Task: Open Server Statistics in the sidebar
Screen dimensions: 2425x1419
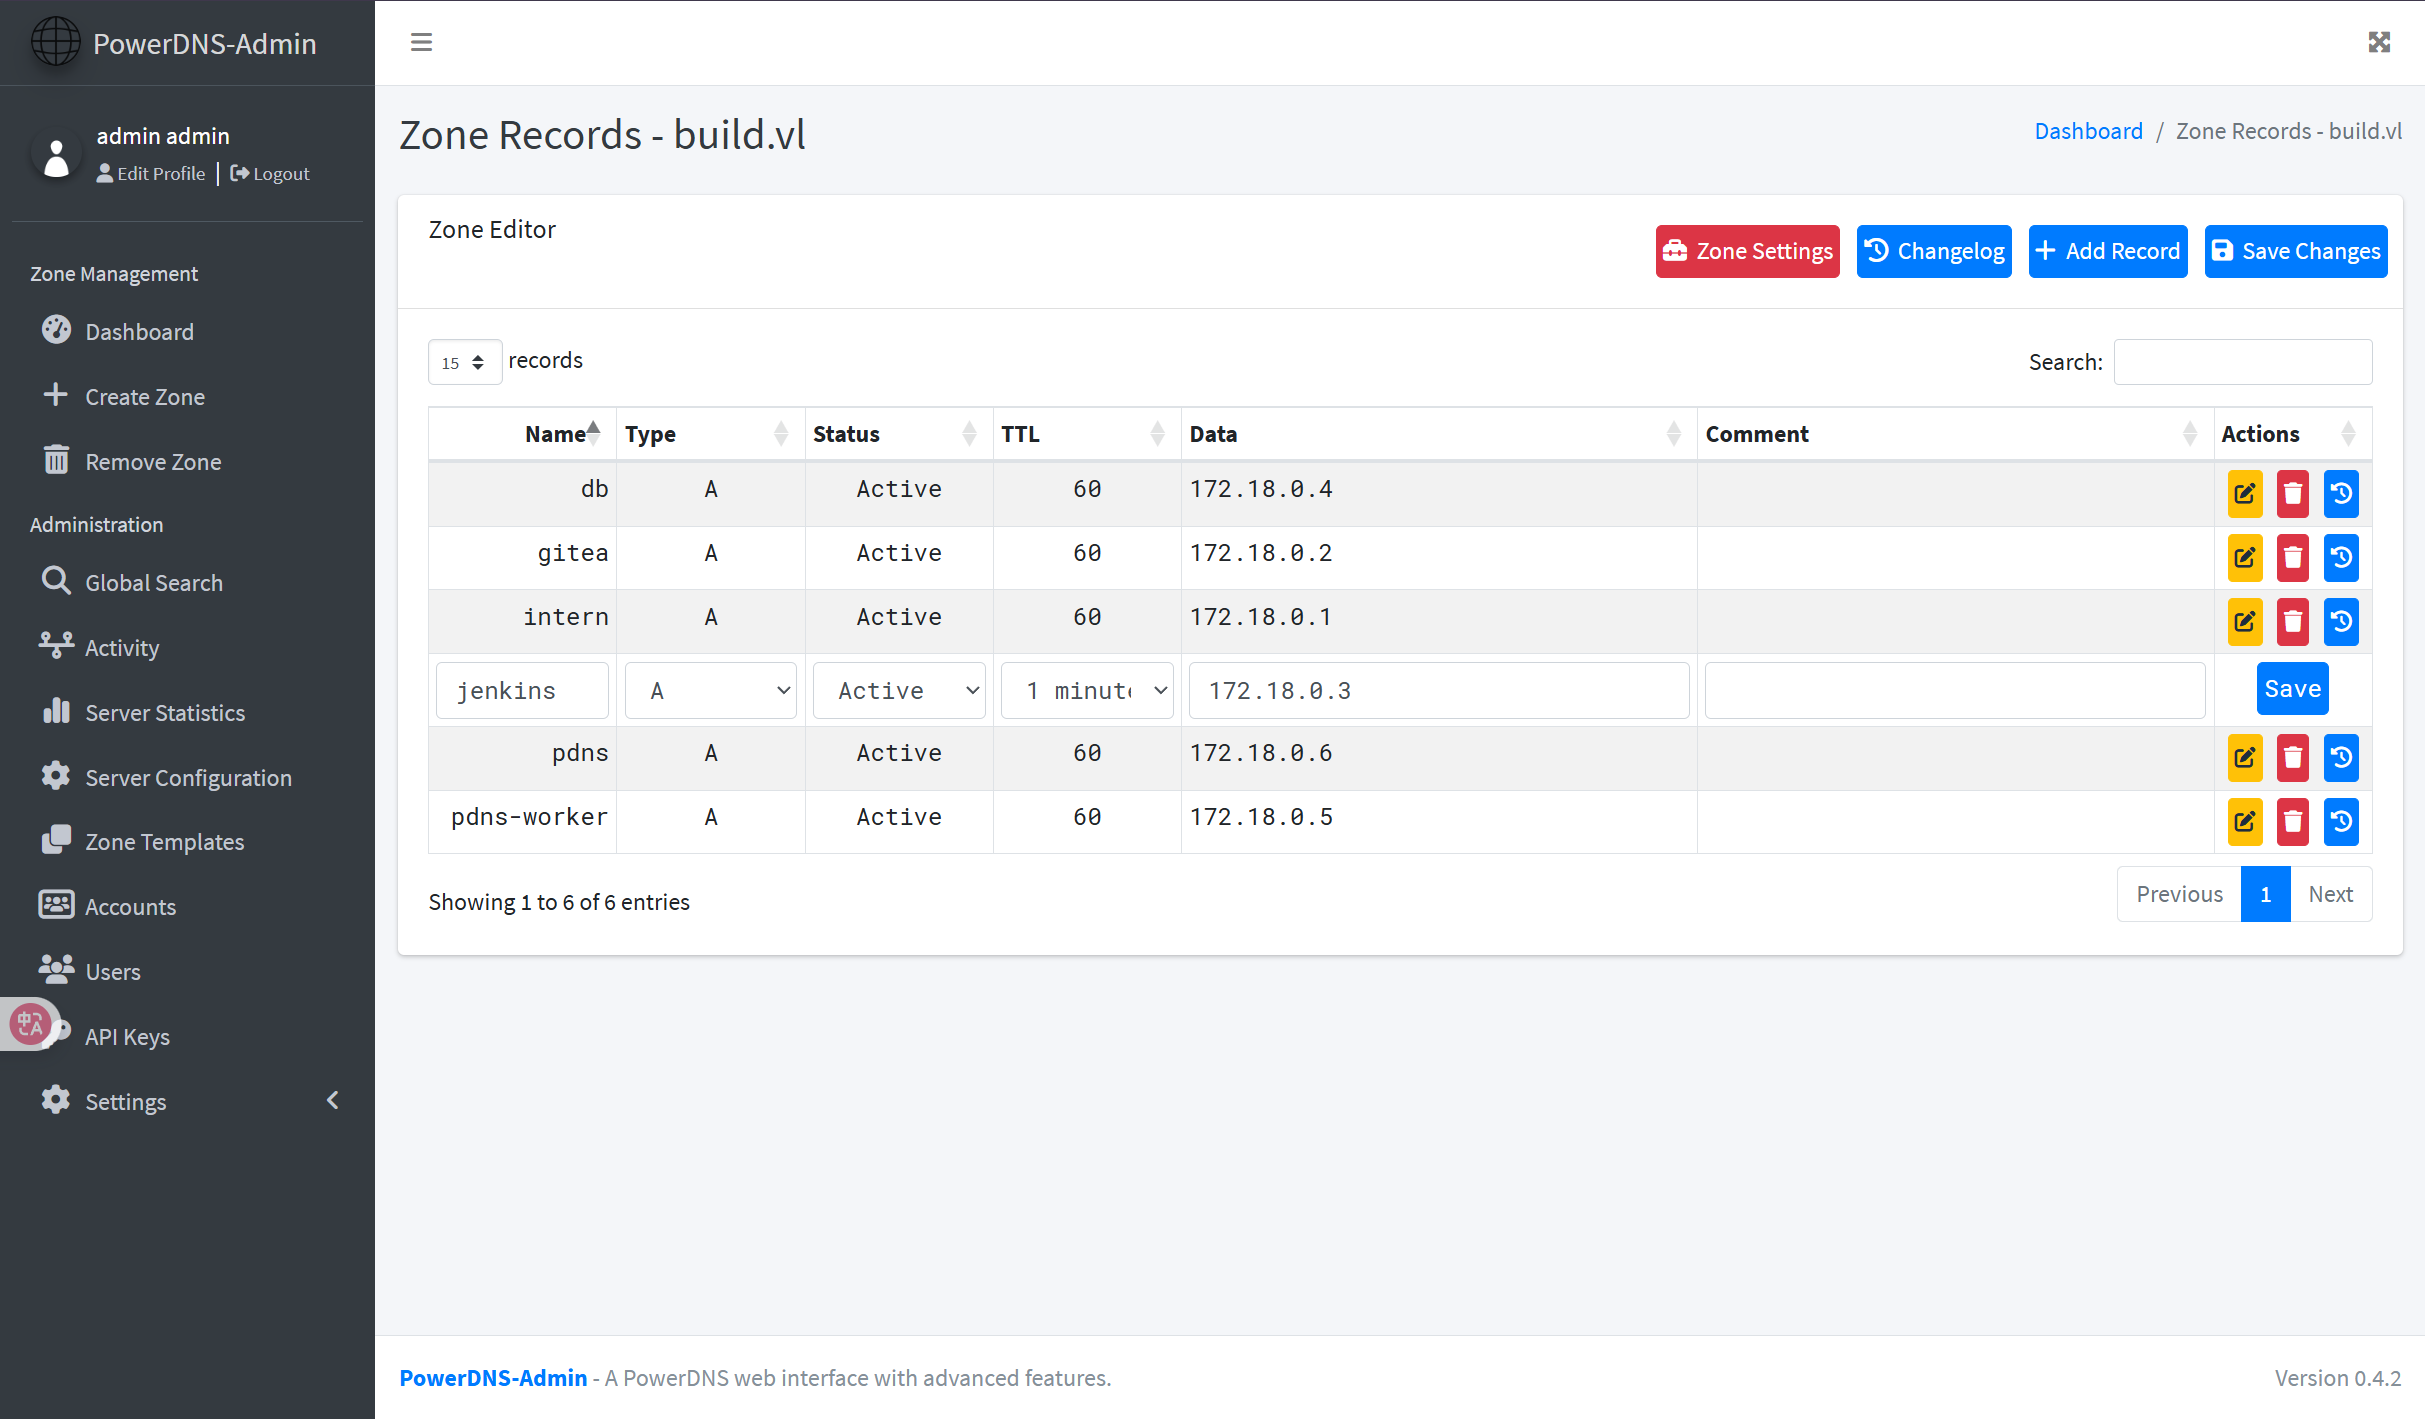Action: (165, 712)
